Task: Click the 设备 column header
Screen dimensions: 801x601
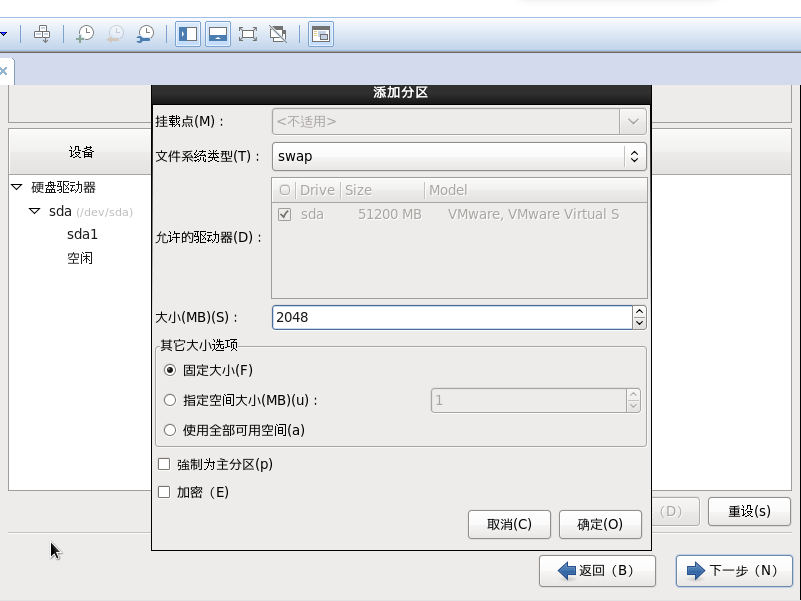Action: pyautogui.click(x=81, y=152)
